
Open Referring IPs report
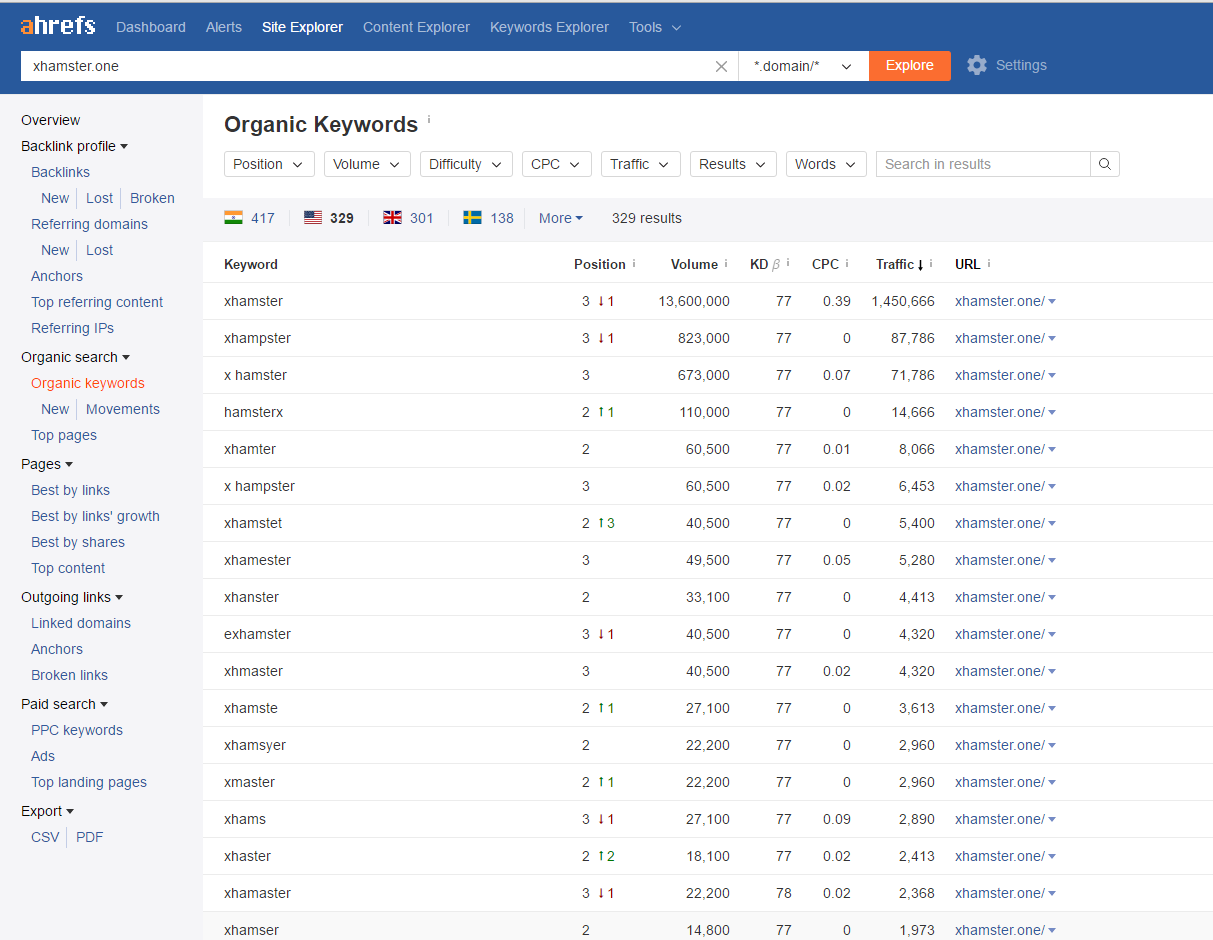tap(72, 328)
